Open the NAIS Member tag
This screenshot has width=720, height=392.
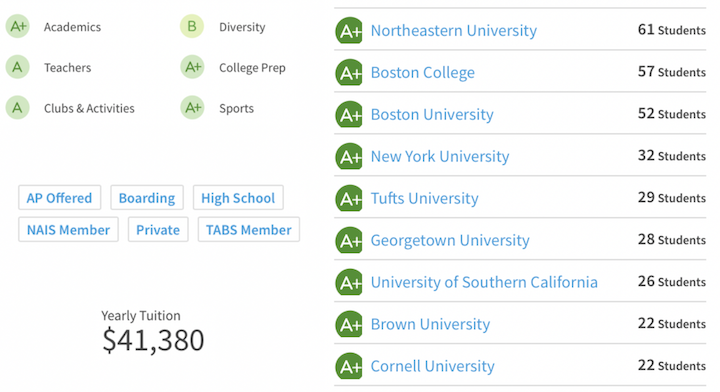click(x=68, y=230)
